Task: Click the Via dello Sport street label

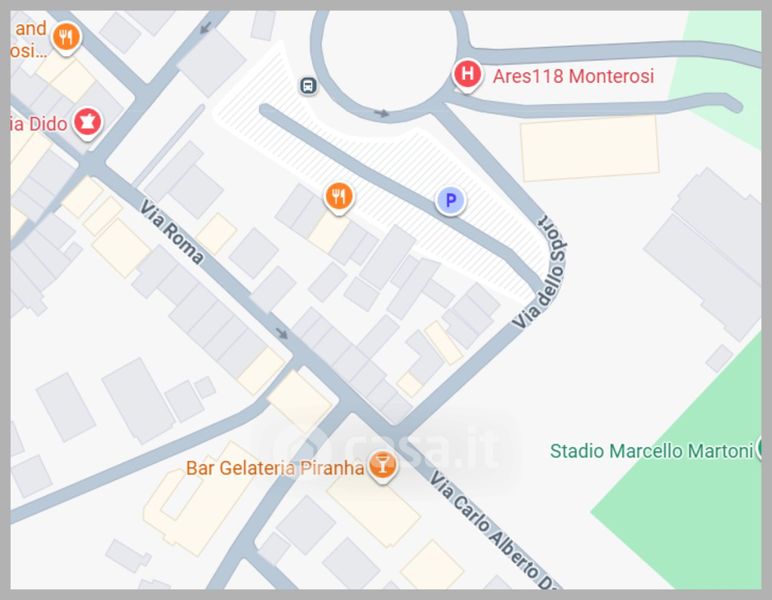Action: (x=540, y=271)
